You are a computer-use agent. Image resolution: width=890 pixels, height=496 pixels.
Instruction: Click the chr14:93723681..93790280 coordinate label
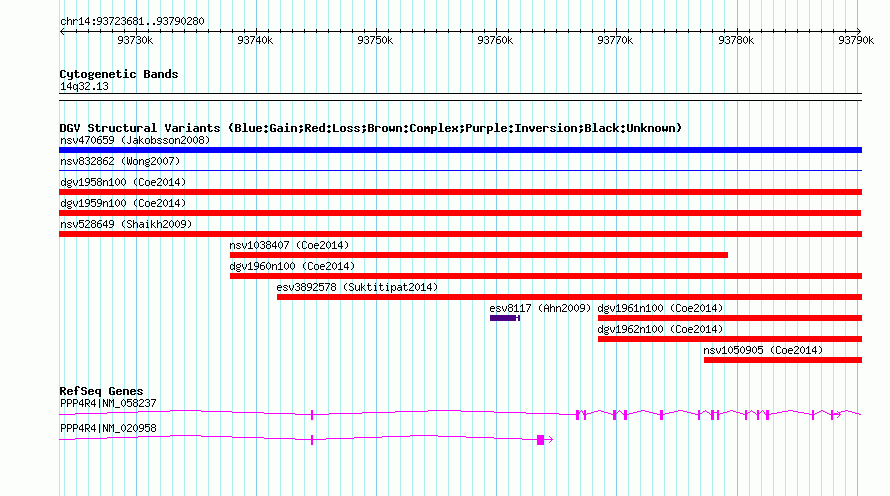coord(132,22)
